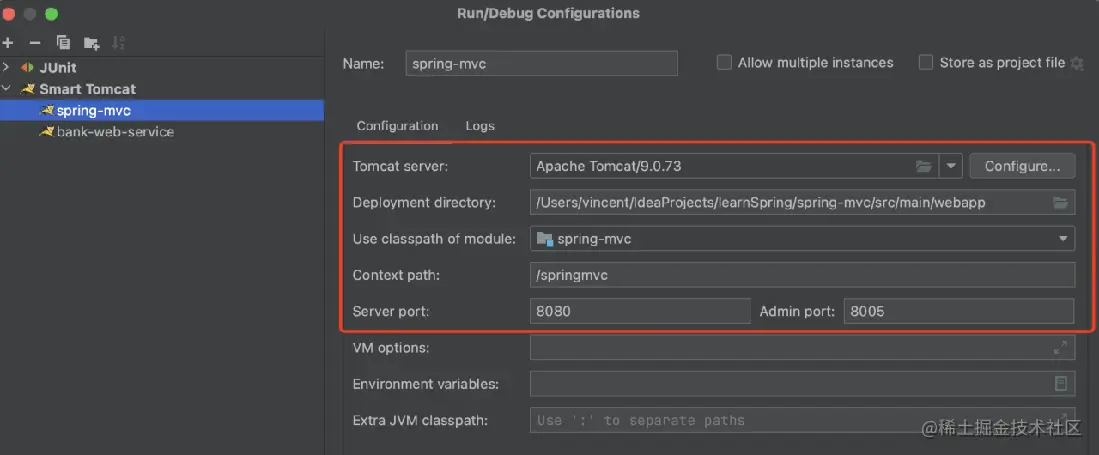Select the bank-web-service configuration
1099x455 pixels.
coord(116,132)
